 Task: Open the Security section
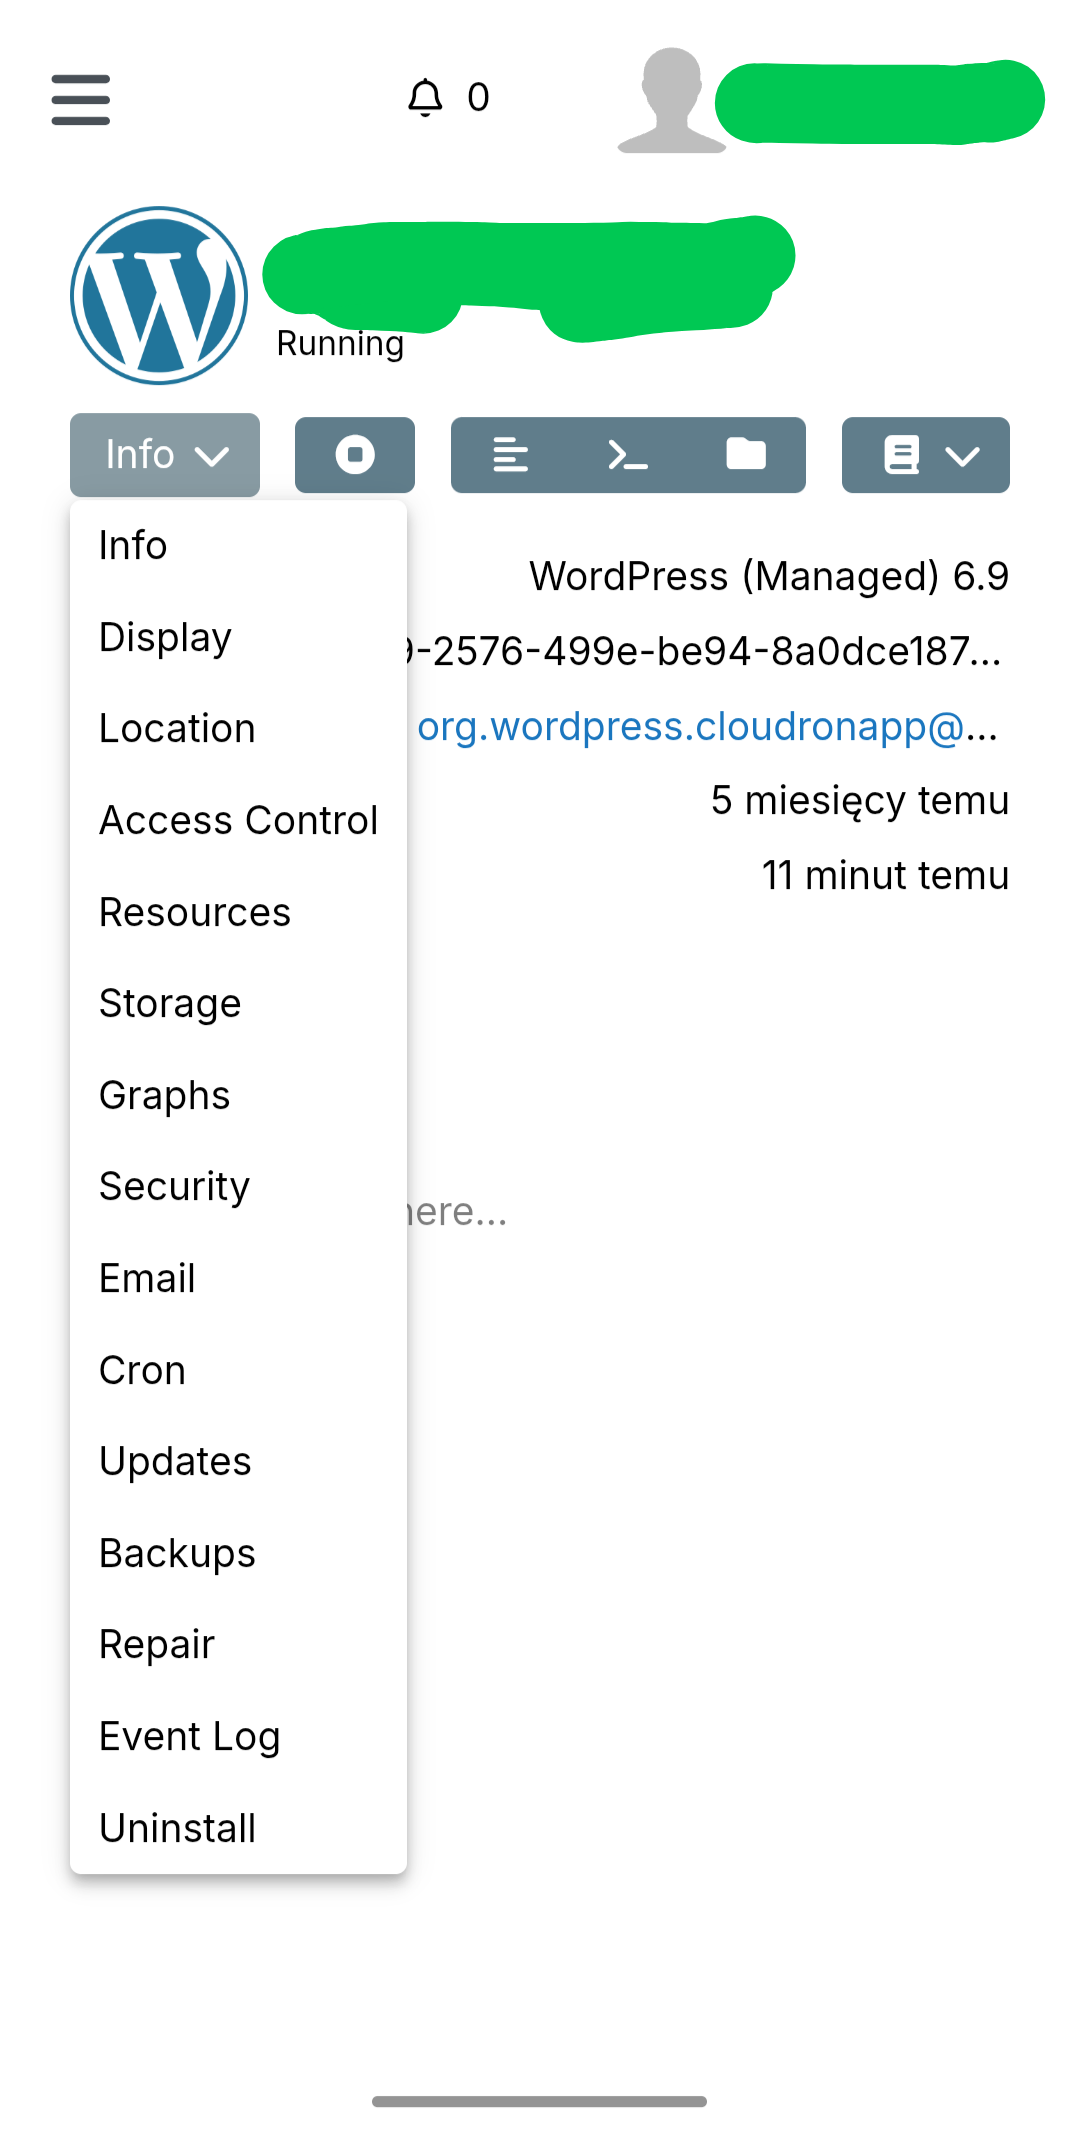[x=174, y=1187]
